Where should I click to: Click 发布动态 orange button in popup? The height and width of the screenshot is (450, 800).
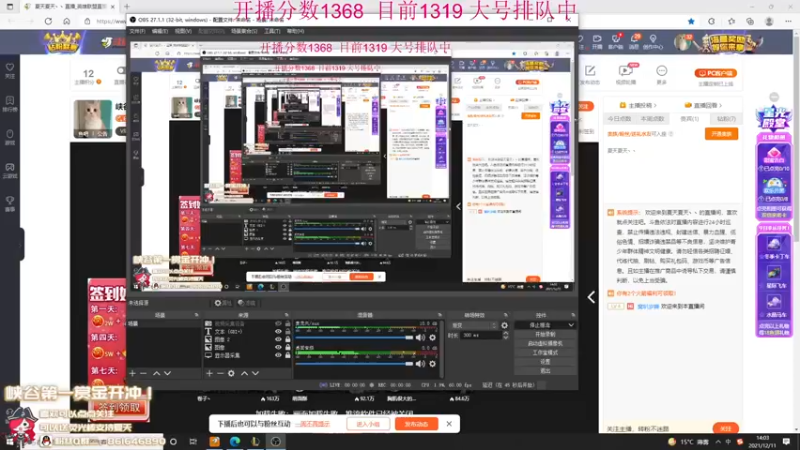416,424
